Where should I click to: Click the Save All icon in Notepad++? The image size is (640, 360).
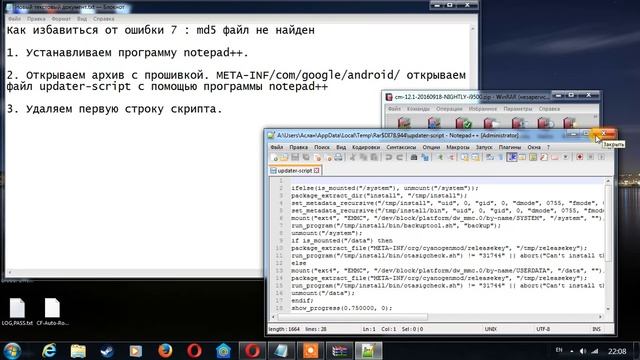coord(306,157)
